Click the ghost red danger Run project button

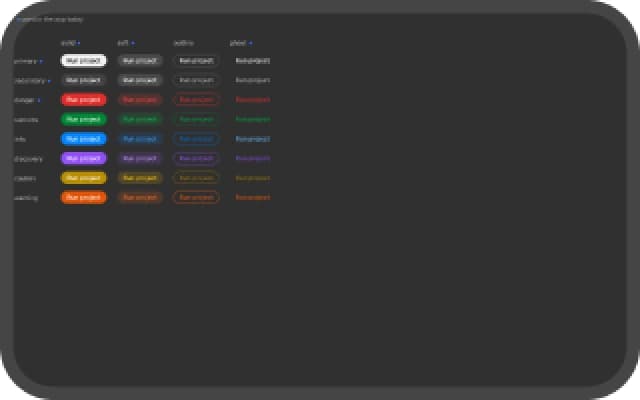[x=253, y=100]
